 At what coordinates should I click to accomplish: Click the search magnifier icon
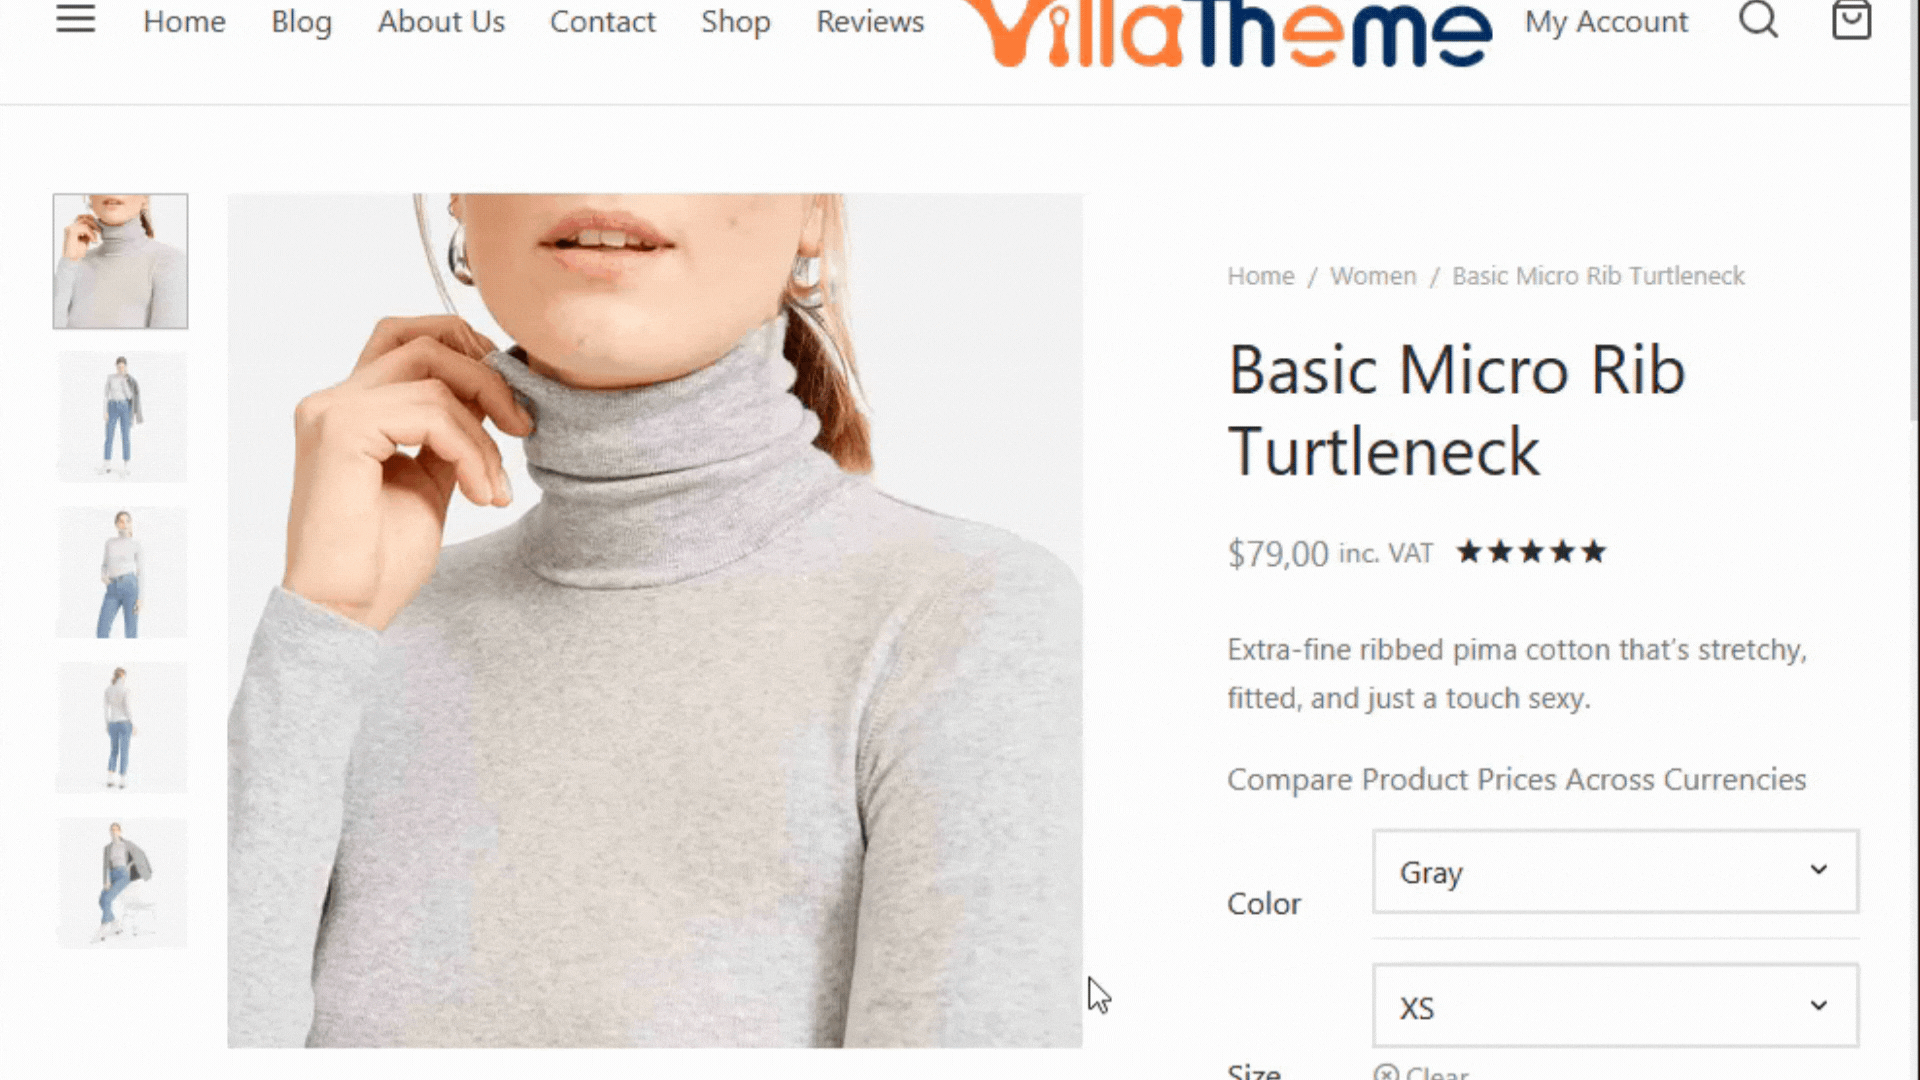(x=1758, y=18)
